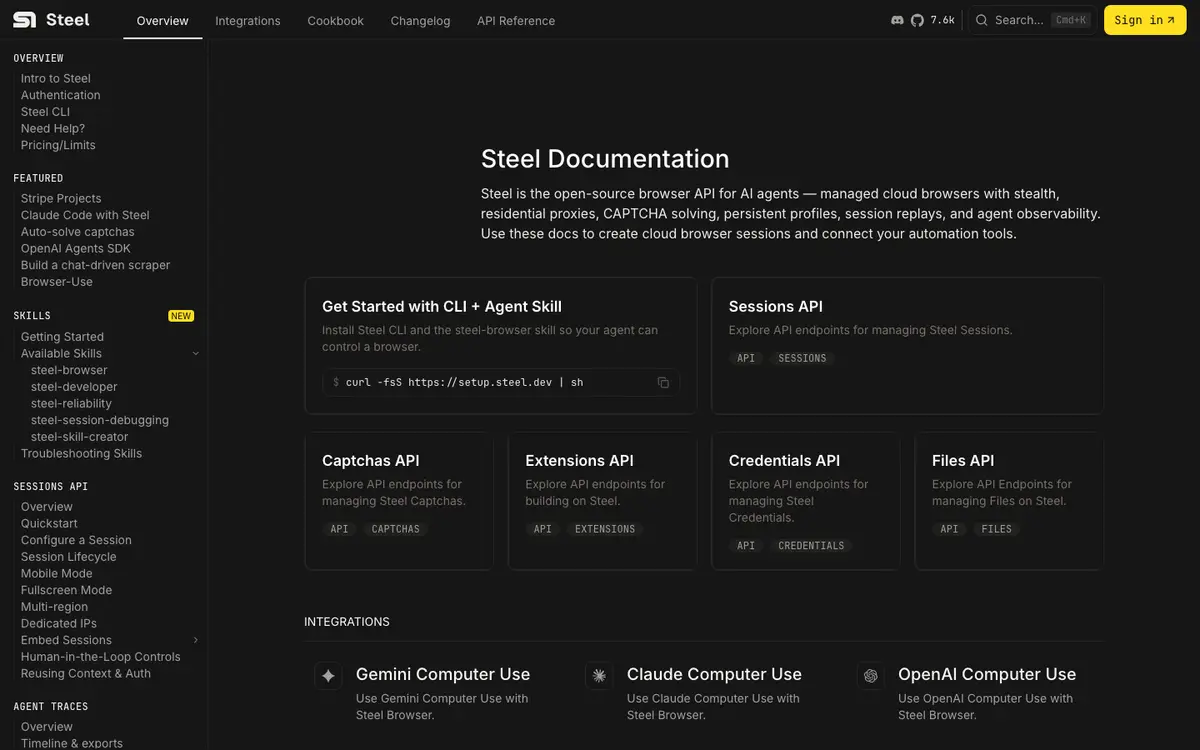
Task: Open the Credentials API card
Action: pos(806,501)
